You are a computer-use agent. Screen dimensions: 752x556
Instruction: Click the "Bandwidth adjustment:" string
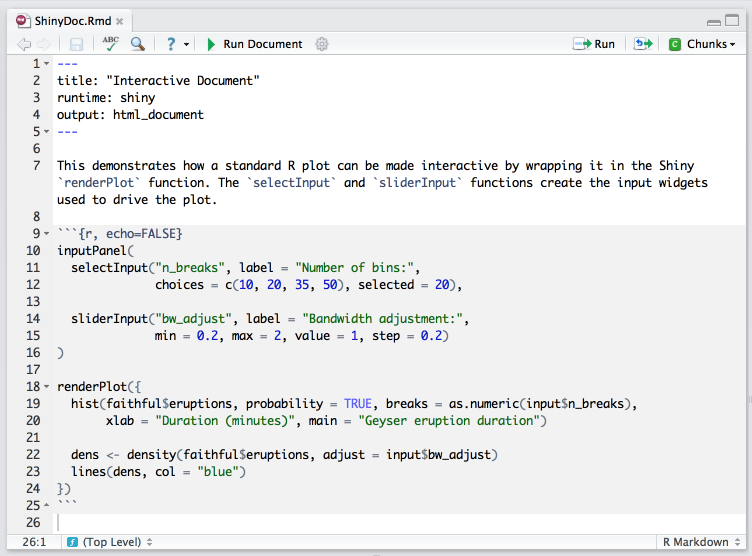[x=382, y=319]
